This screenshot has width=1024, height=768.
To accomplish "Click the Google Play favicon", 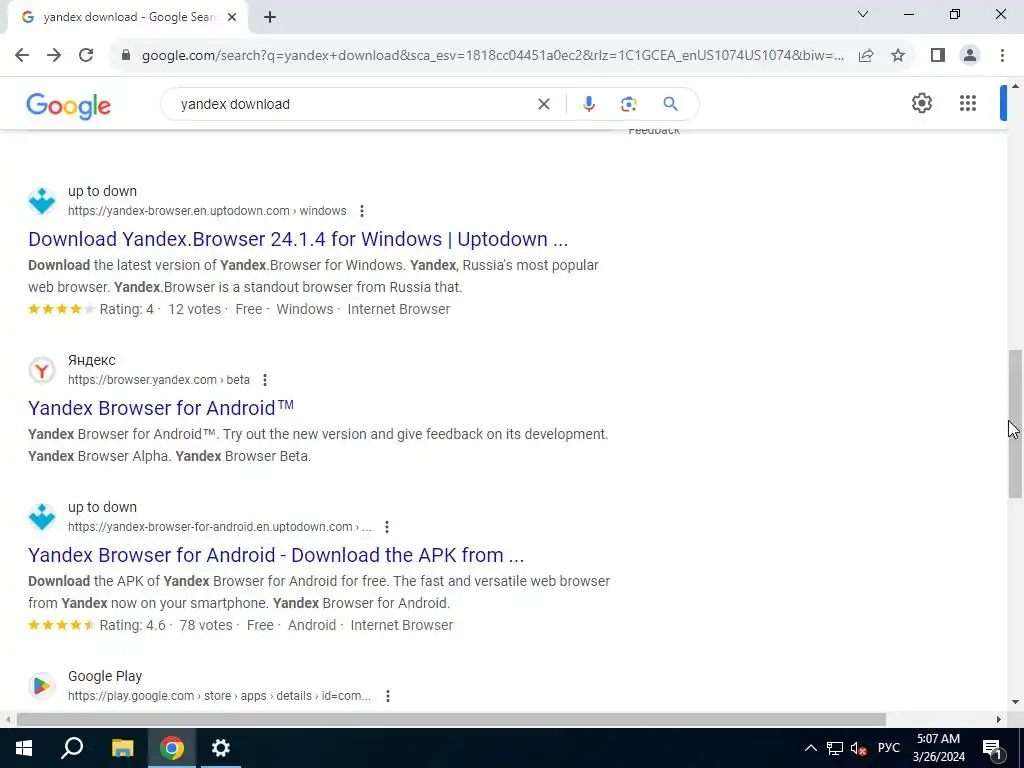I will point(42,686).
